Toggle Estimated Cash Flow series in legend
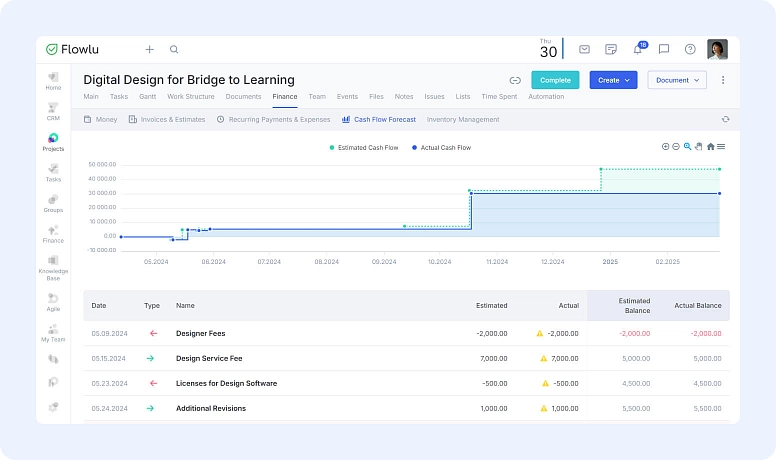Viewport: 776px width, 460px height. click(x=367, y=147)
